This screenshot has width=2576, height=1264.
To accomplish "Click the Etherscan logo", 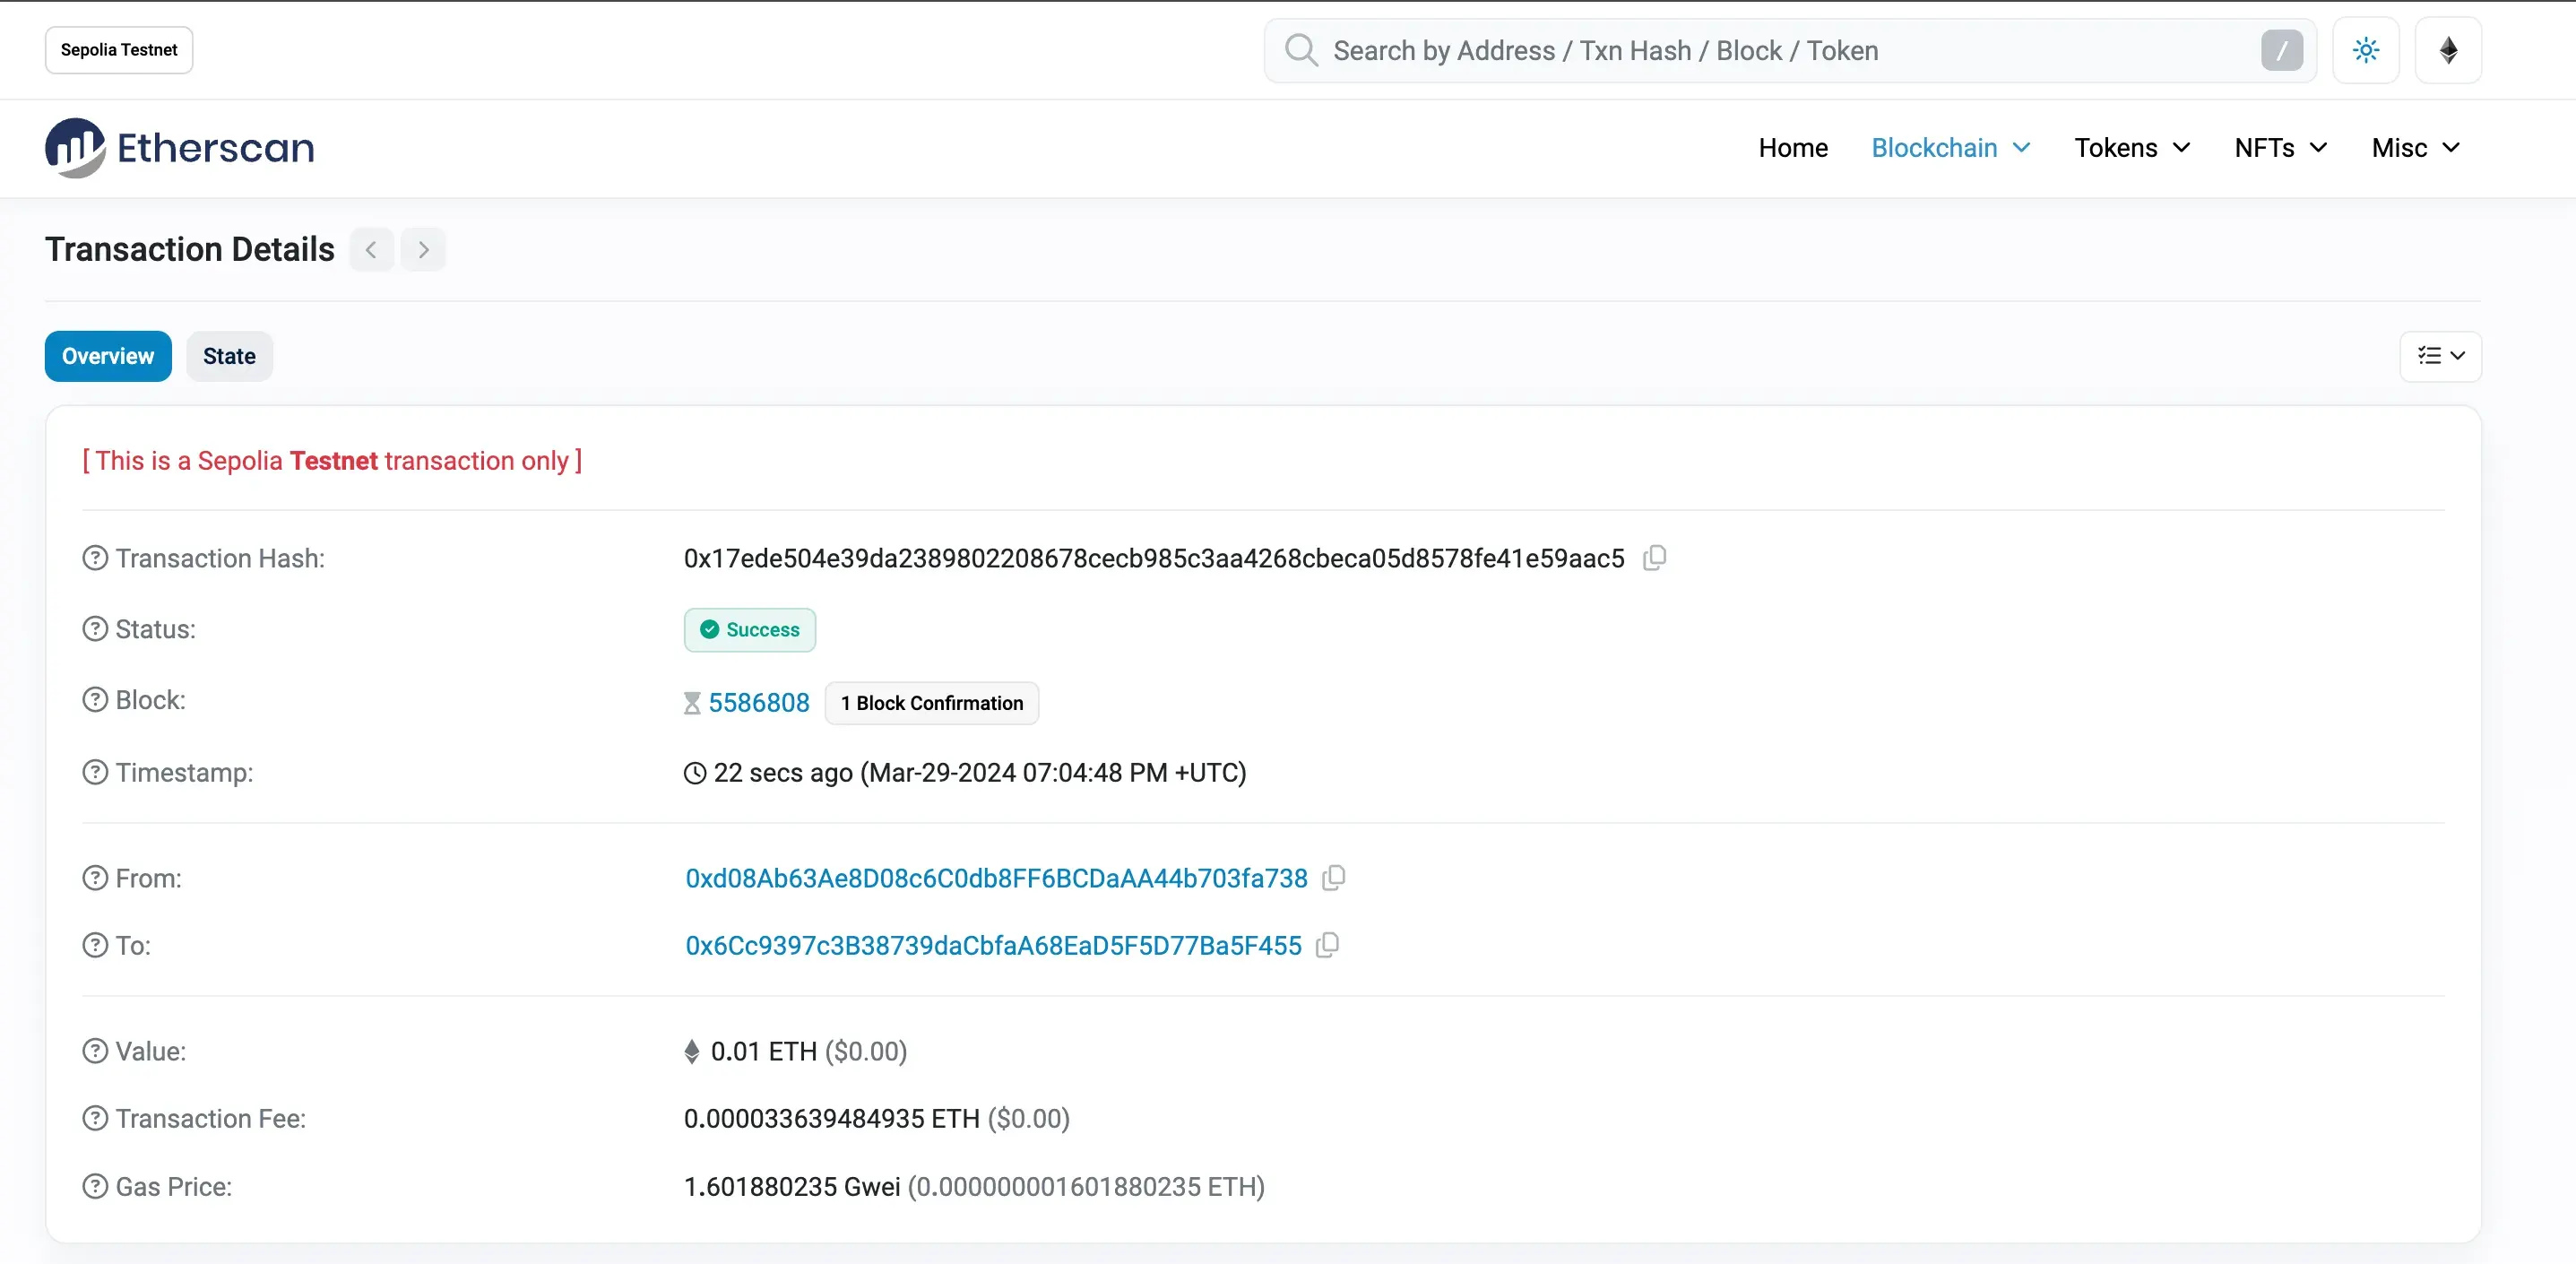I will point(180,148).
